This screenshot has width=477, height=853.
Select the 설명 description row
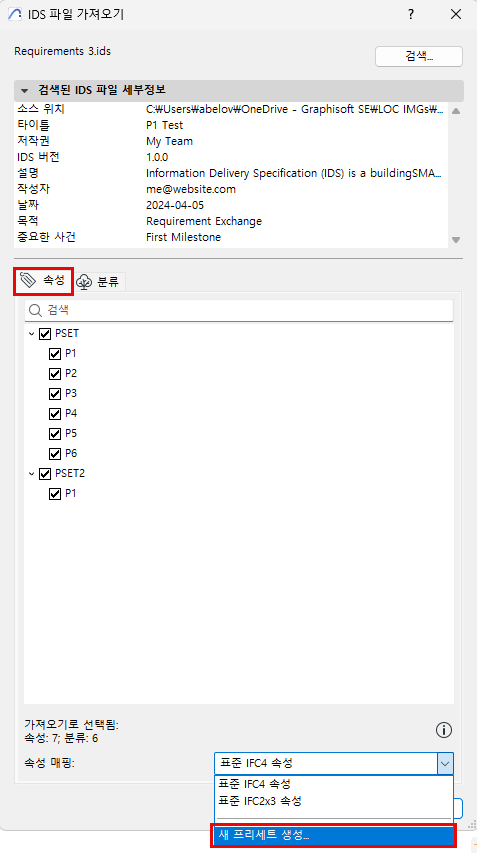point(231,174)
